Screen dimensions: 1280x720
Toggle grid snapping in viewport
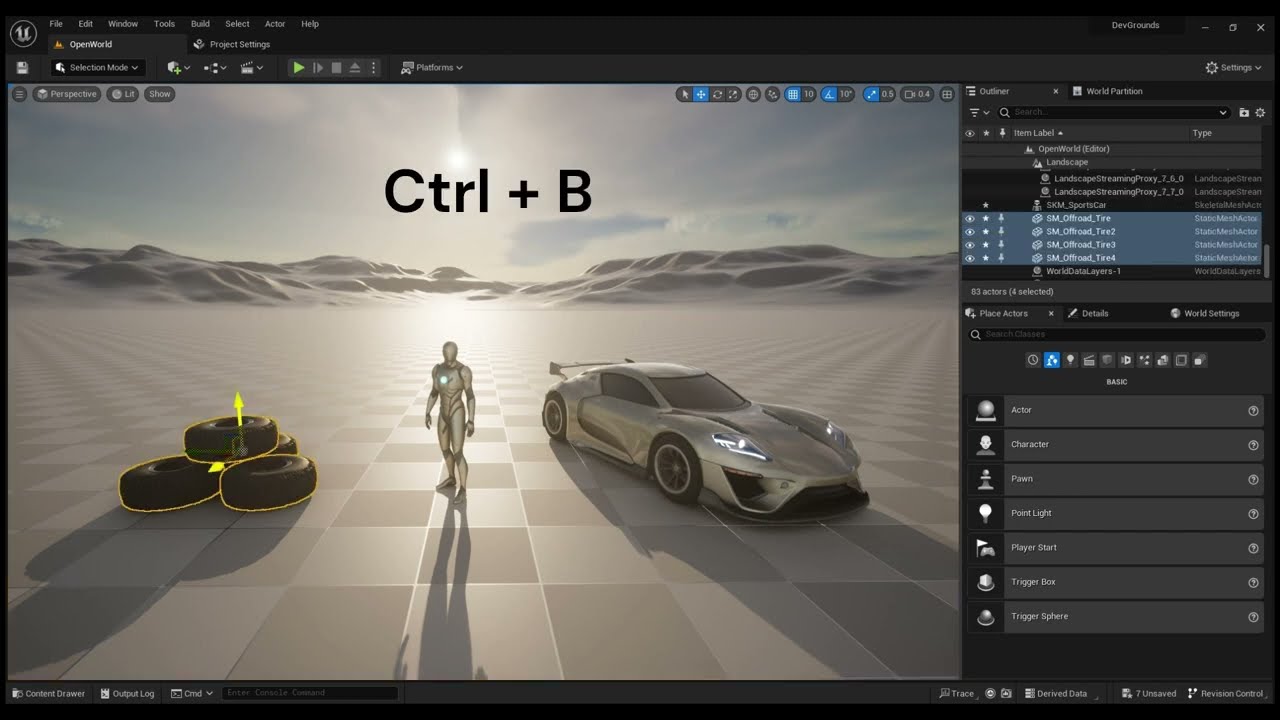793,94
